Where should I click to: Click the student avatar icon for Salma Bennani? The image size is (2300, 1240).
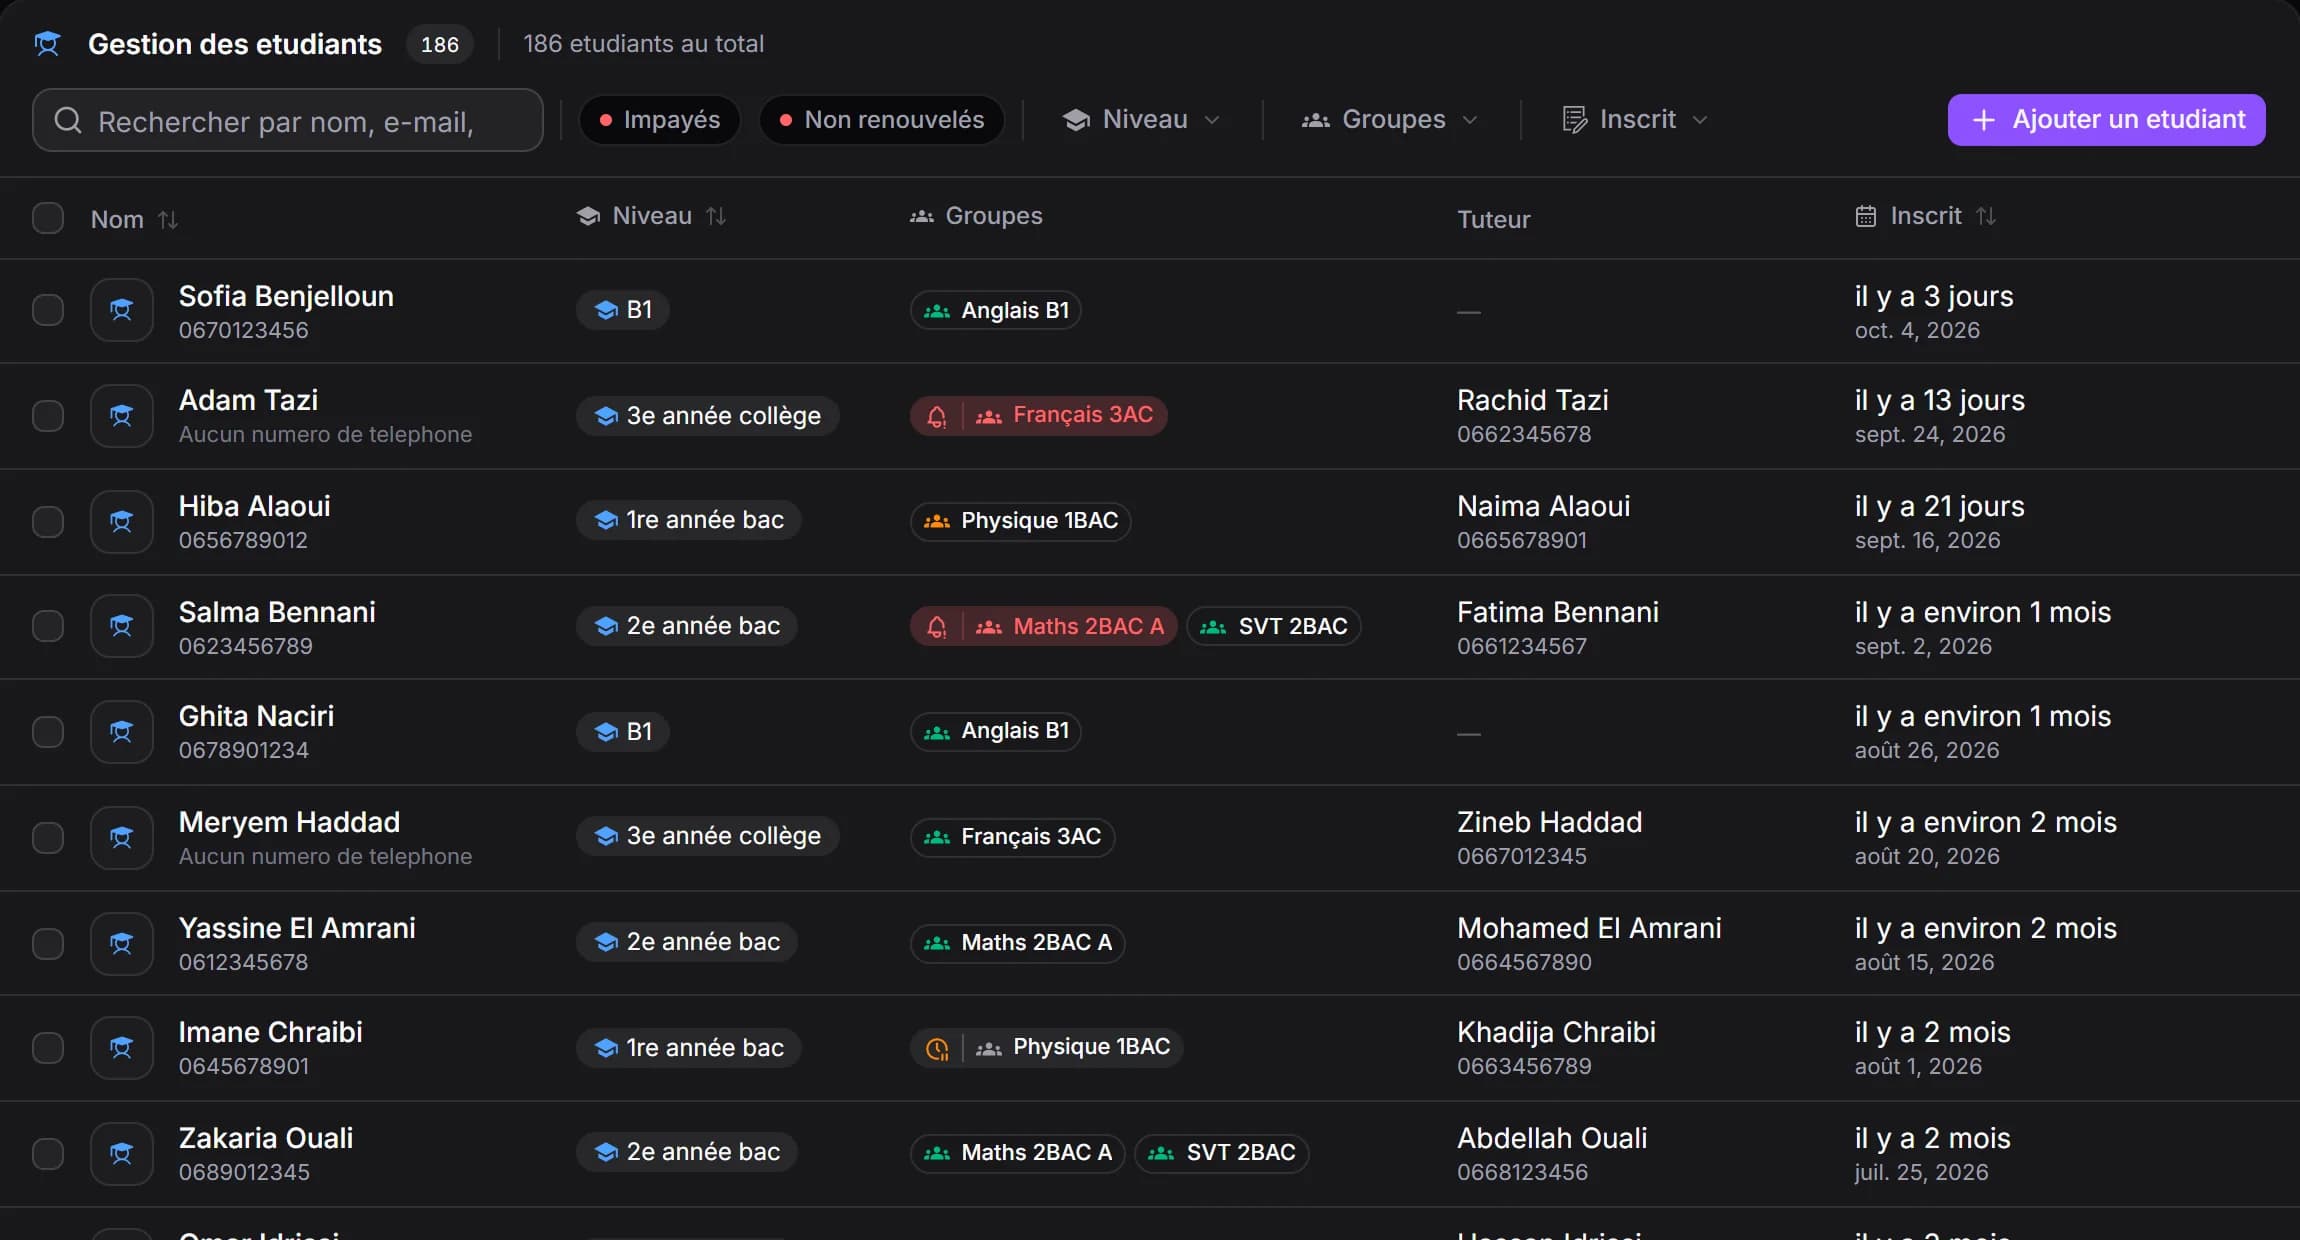click(x=121, y=626)
